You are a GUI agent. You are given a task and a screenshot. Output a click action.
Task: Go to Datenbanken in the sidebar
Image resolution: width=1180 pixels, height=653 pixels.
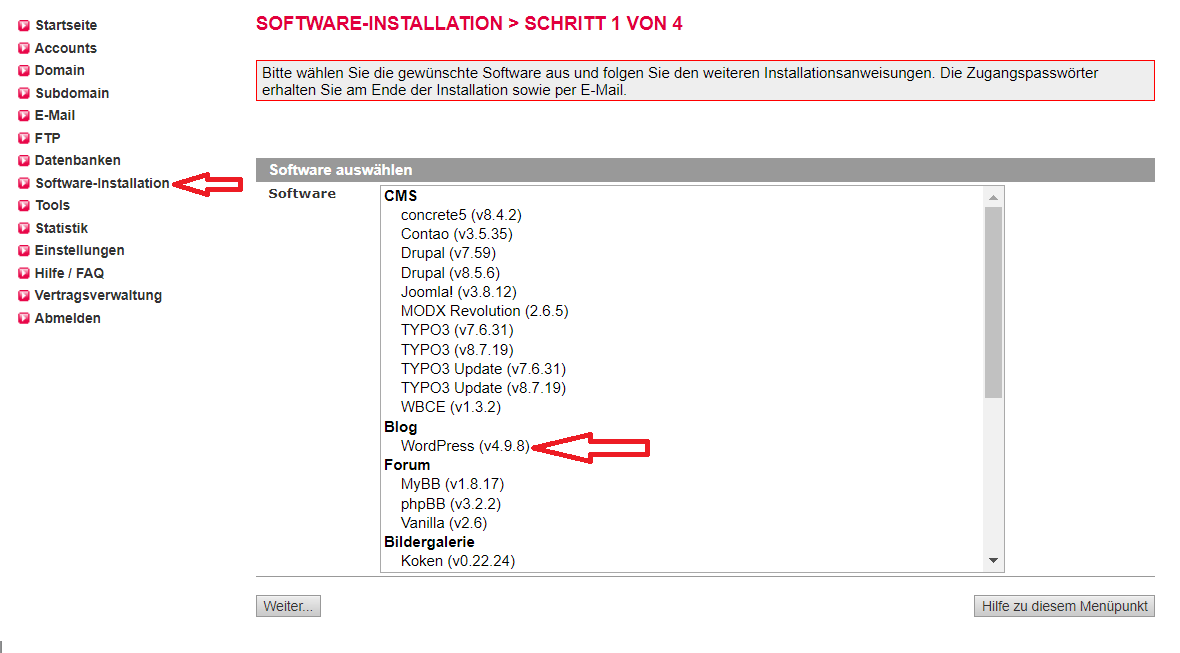[78, 160]
